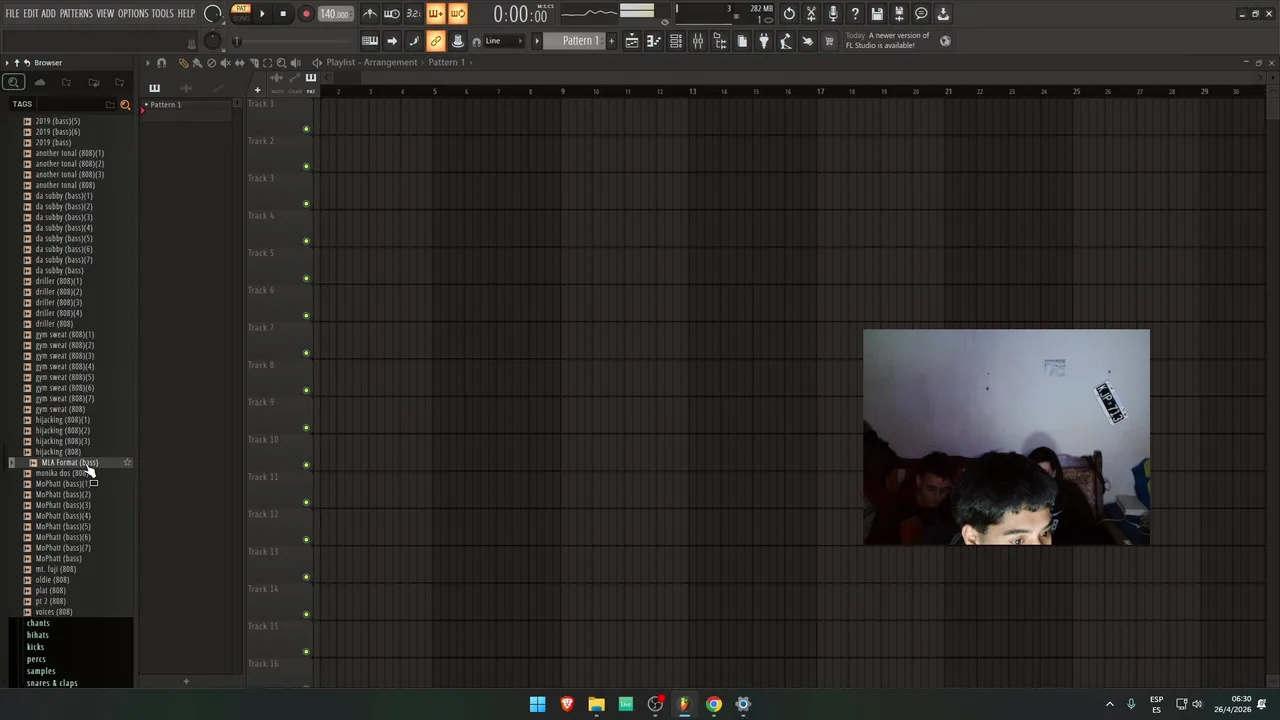Screen dimensions: 1280x720
Task: Click the one-click recording microphone icon
Action: [x=833, y=14]
